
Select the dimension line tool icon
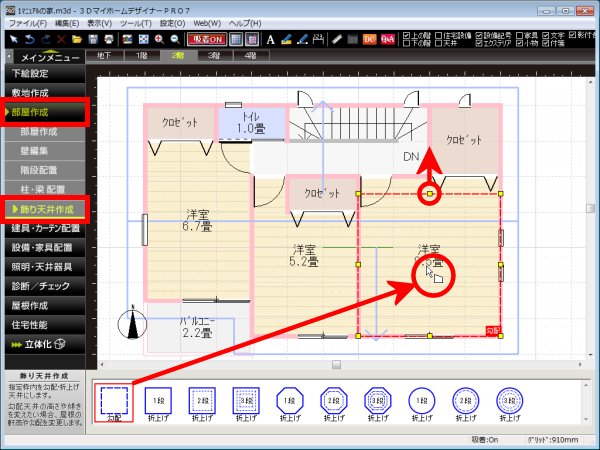318,39
